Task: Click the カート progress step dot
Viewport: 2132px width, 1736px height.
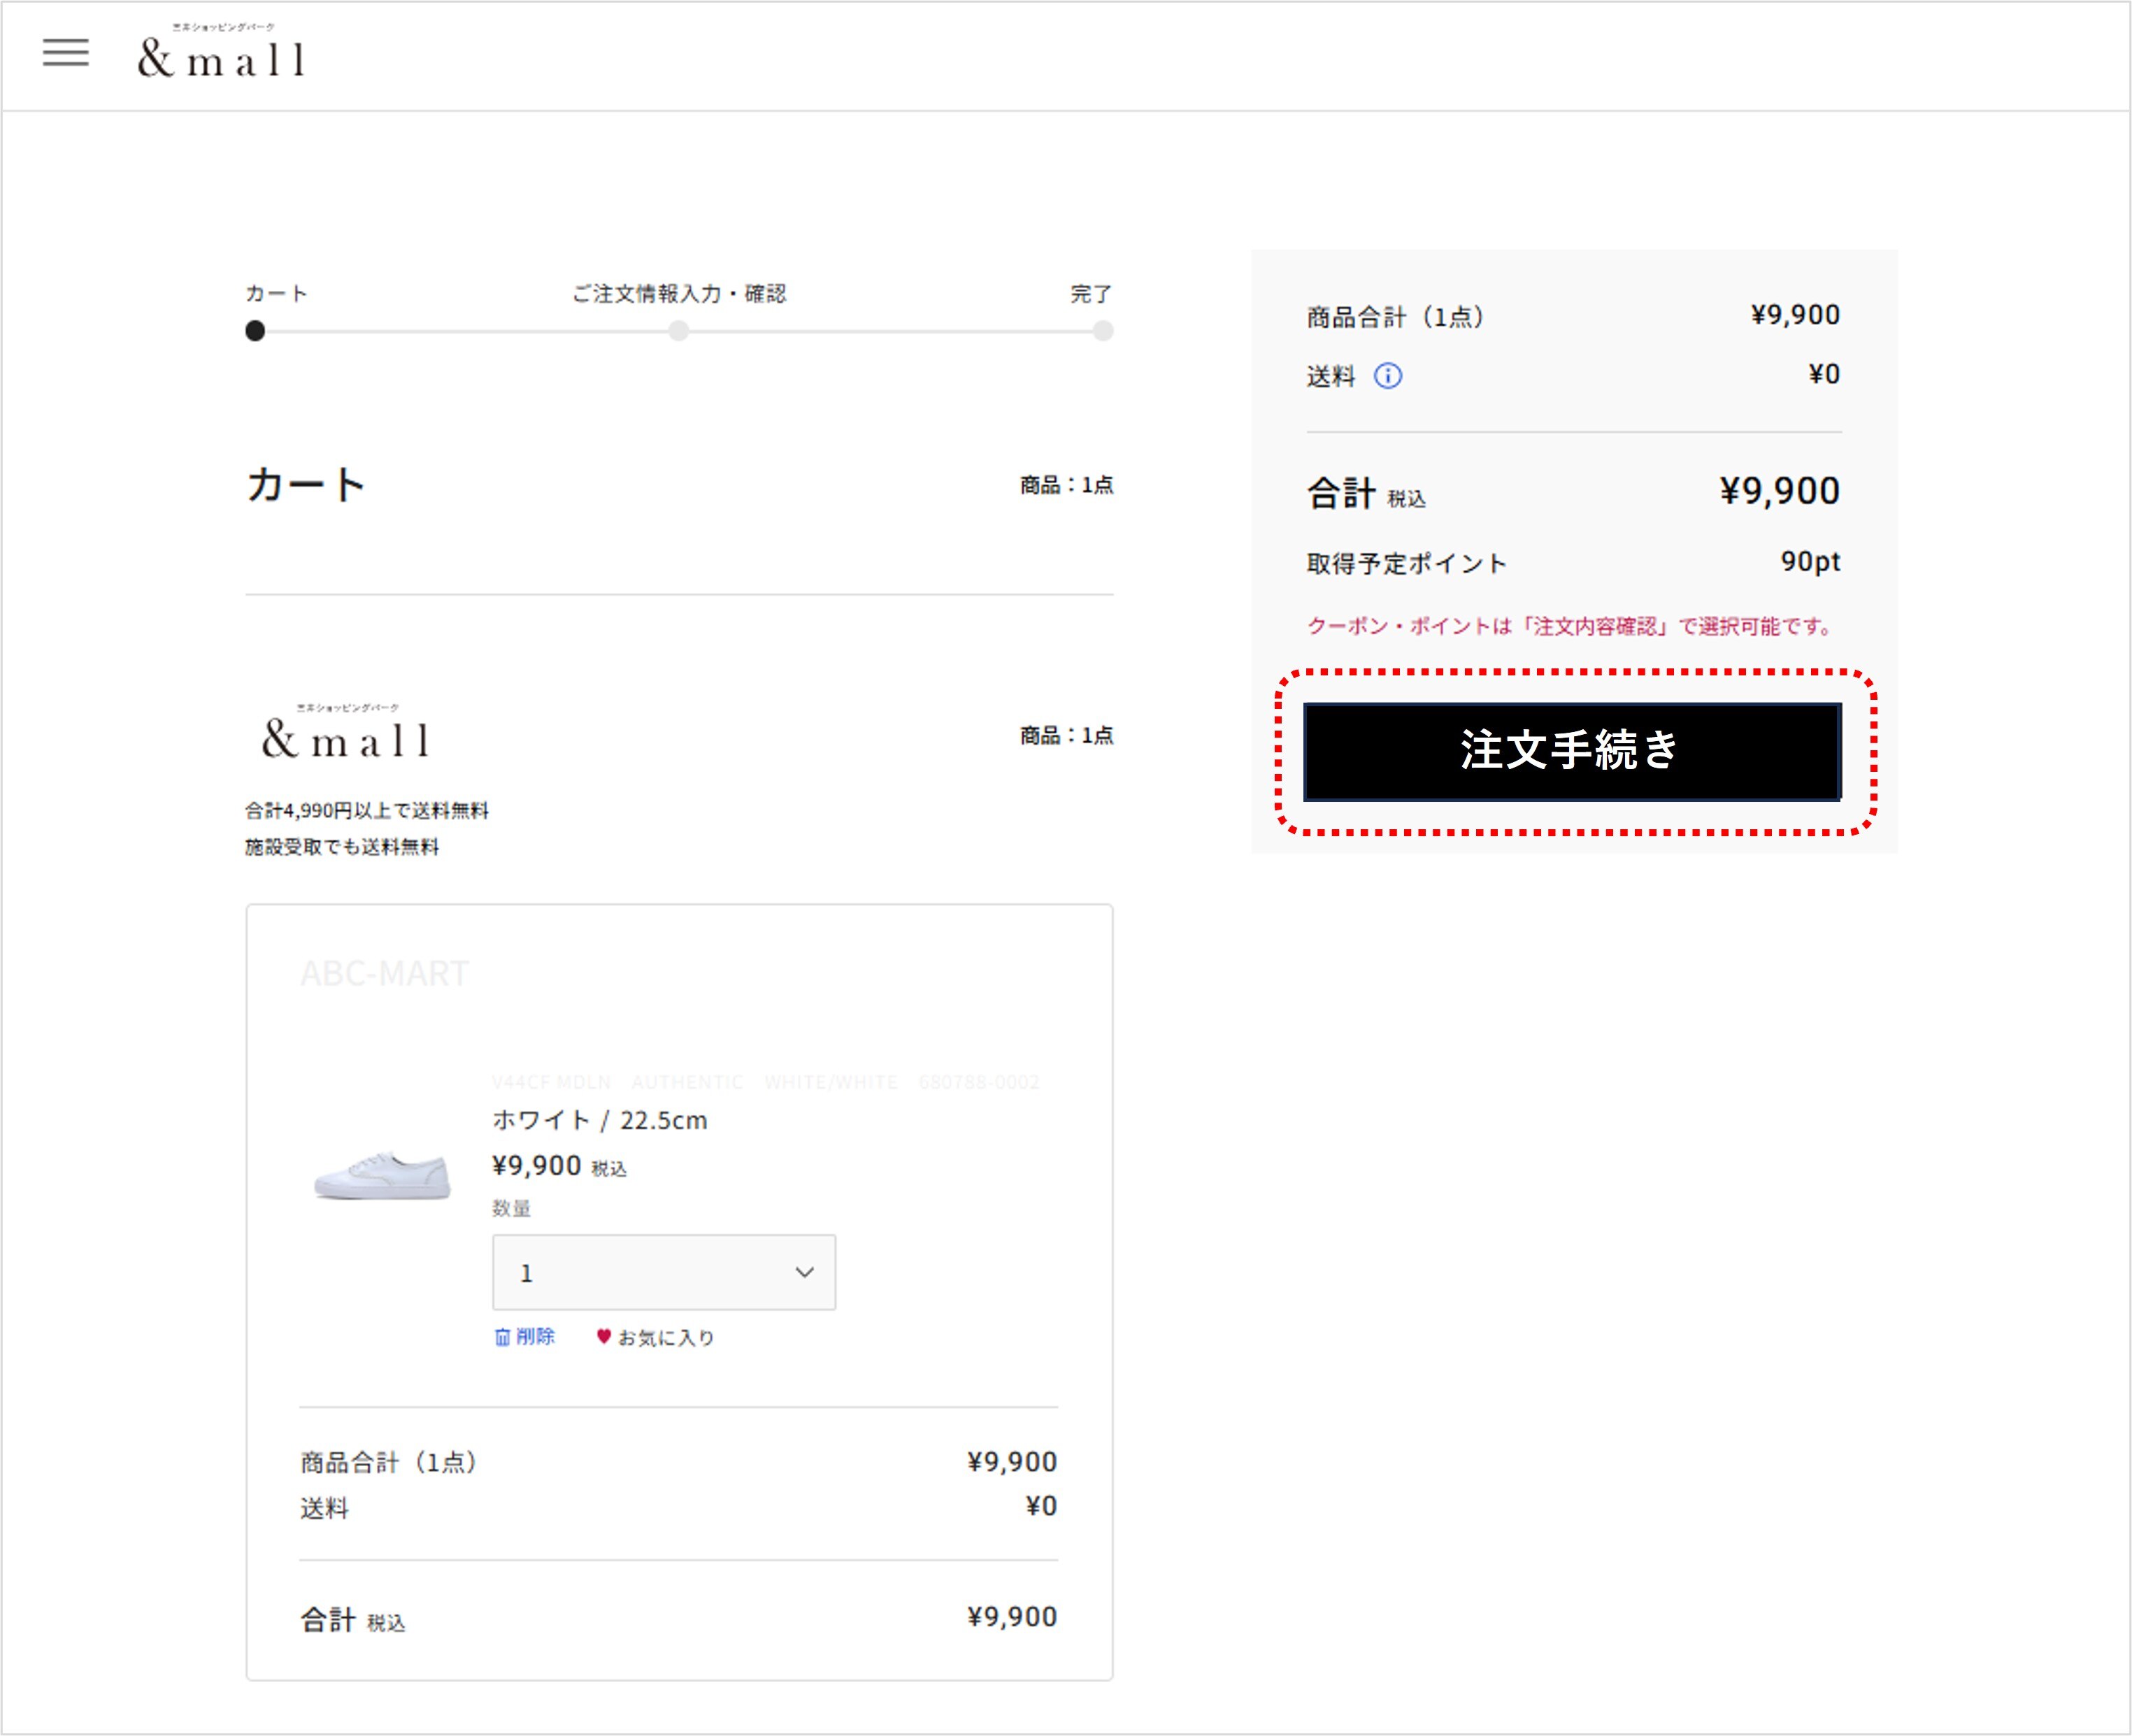Action: [255, 331]
